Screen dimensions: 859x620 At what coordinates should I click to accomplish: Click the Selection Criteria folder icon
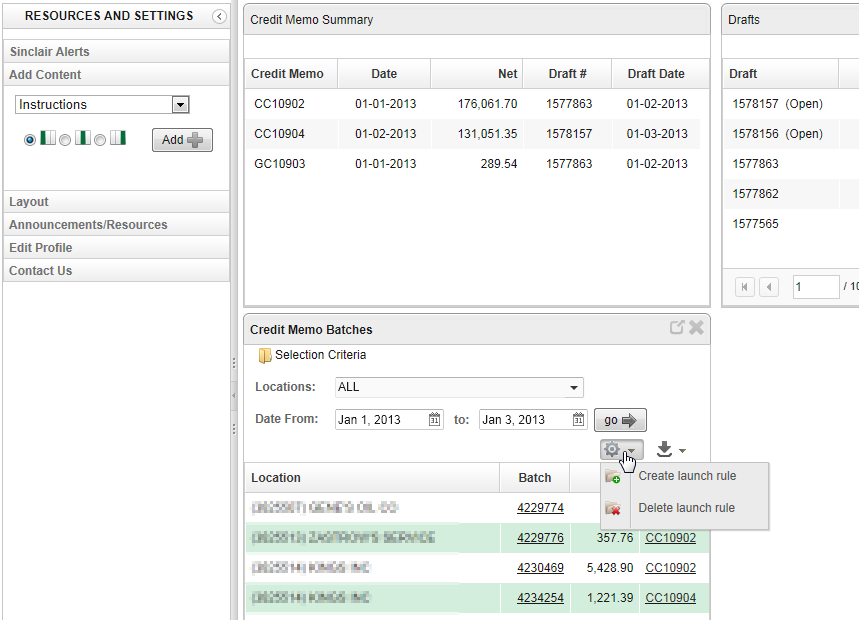tap(265, 355)
